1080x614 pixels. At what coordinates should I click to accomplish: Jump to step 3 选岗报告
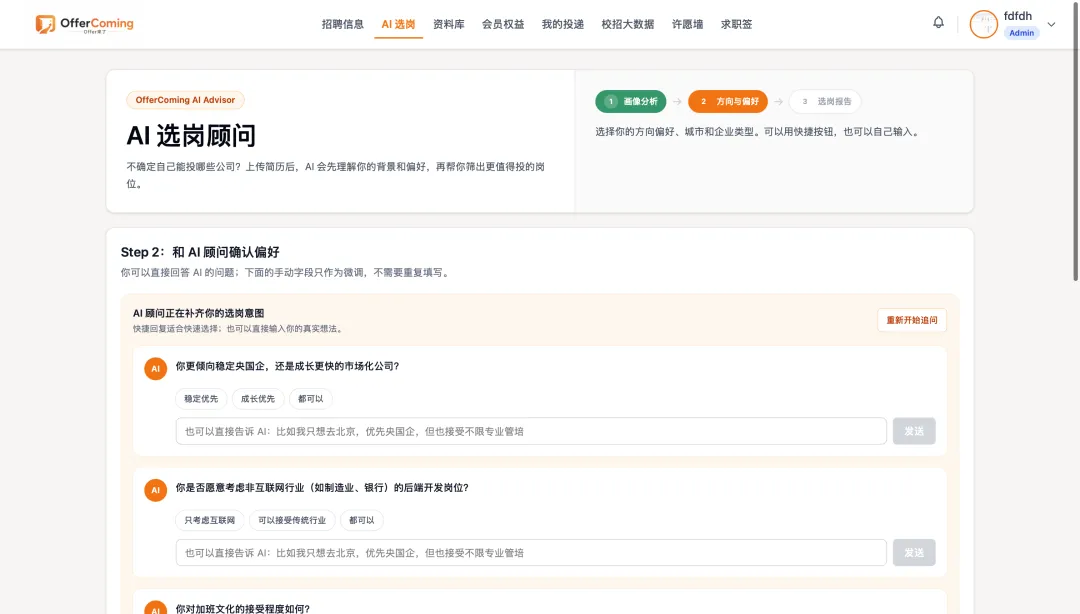coord(825,101)
